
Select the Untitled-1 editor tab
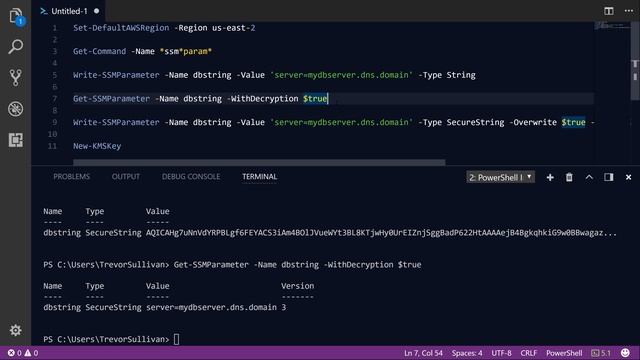69,11
